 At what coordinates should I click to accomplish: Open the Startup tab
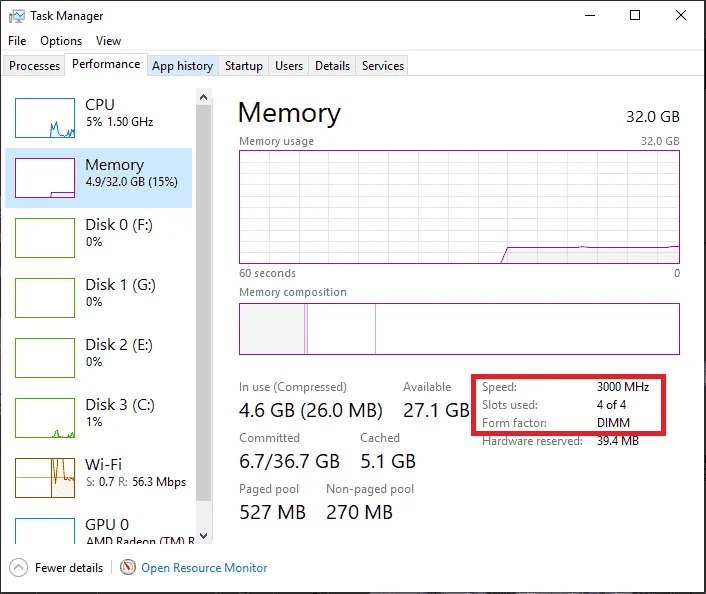click(244, 66)
